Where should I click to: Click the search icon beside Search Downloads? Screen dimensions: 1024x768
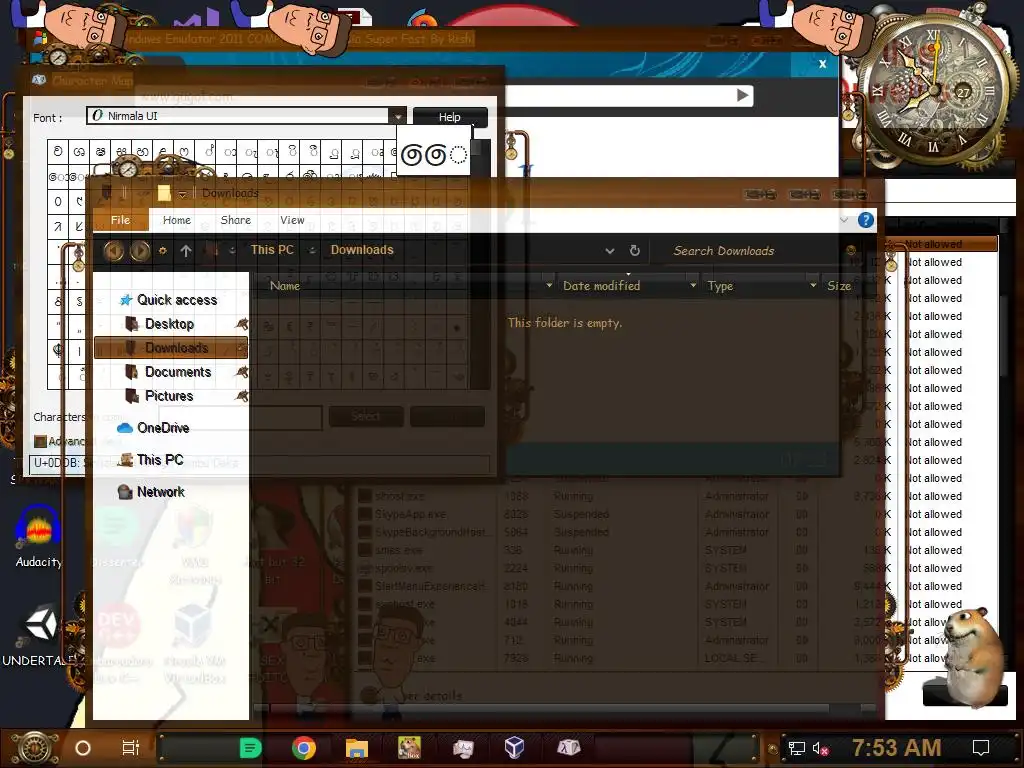(x=850, y=250)
